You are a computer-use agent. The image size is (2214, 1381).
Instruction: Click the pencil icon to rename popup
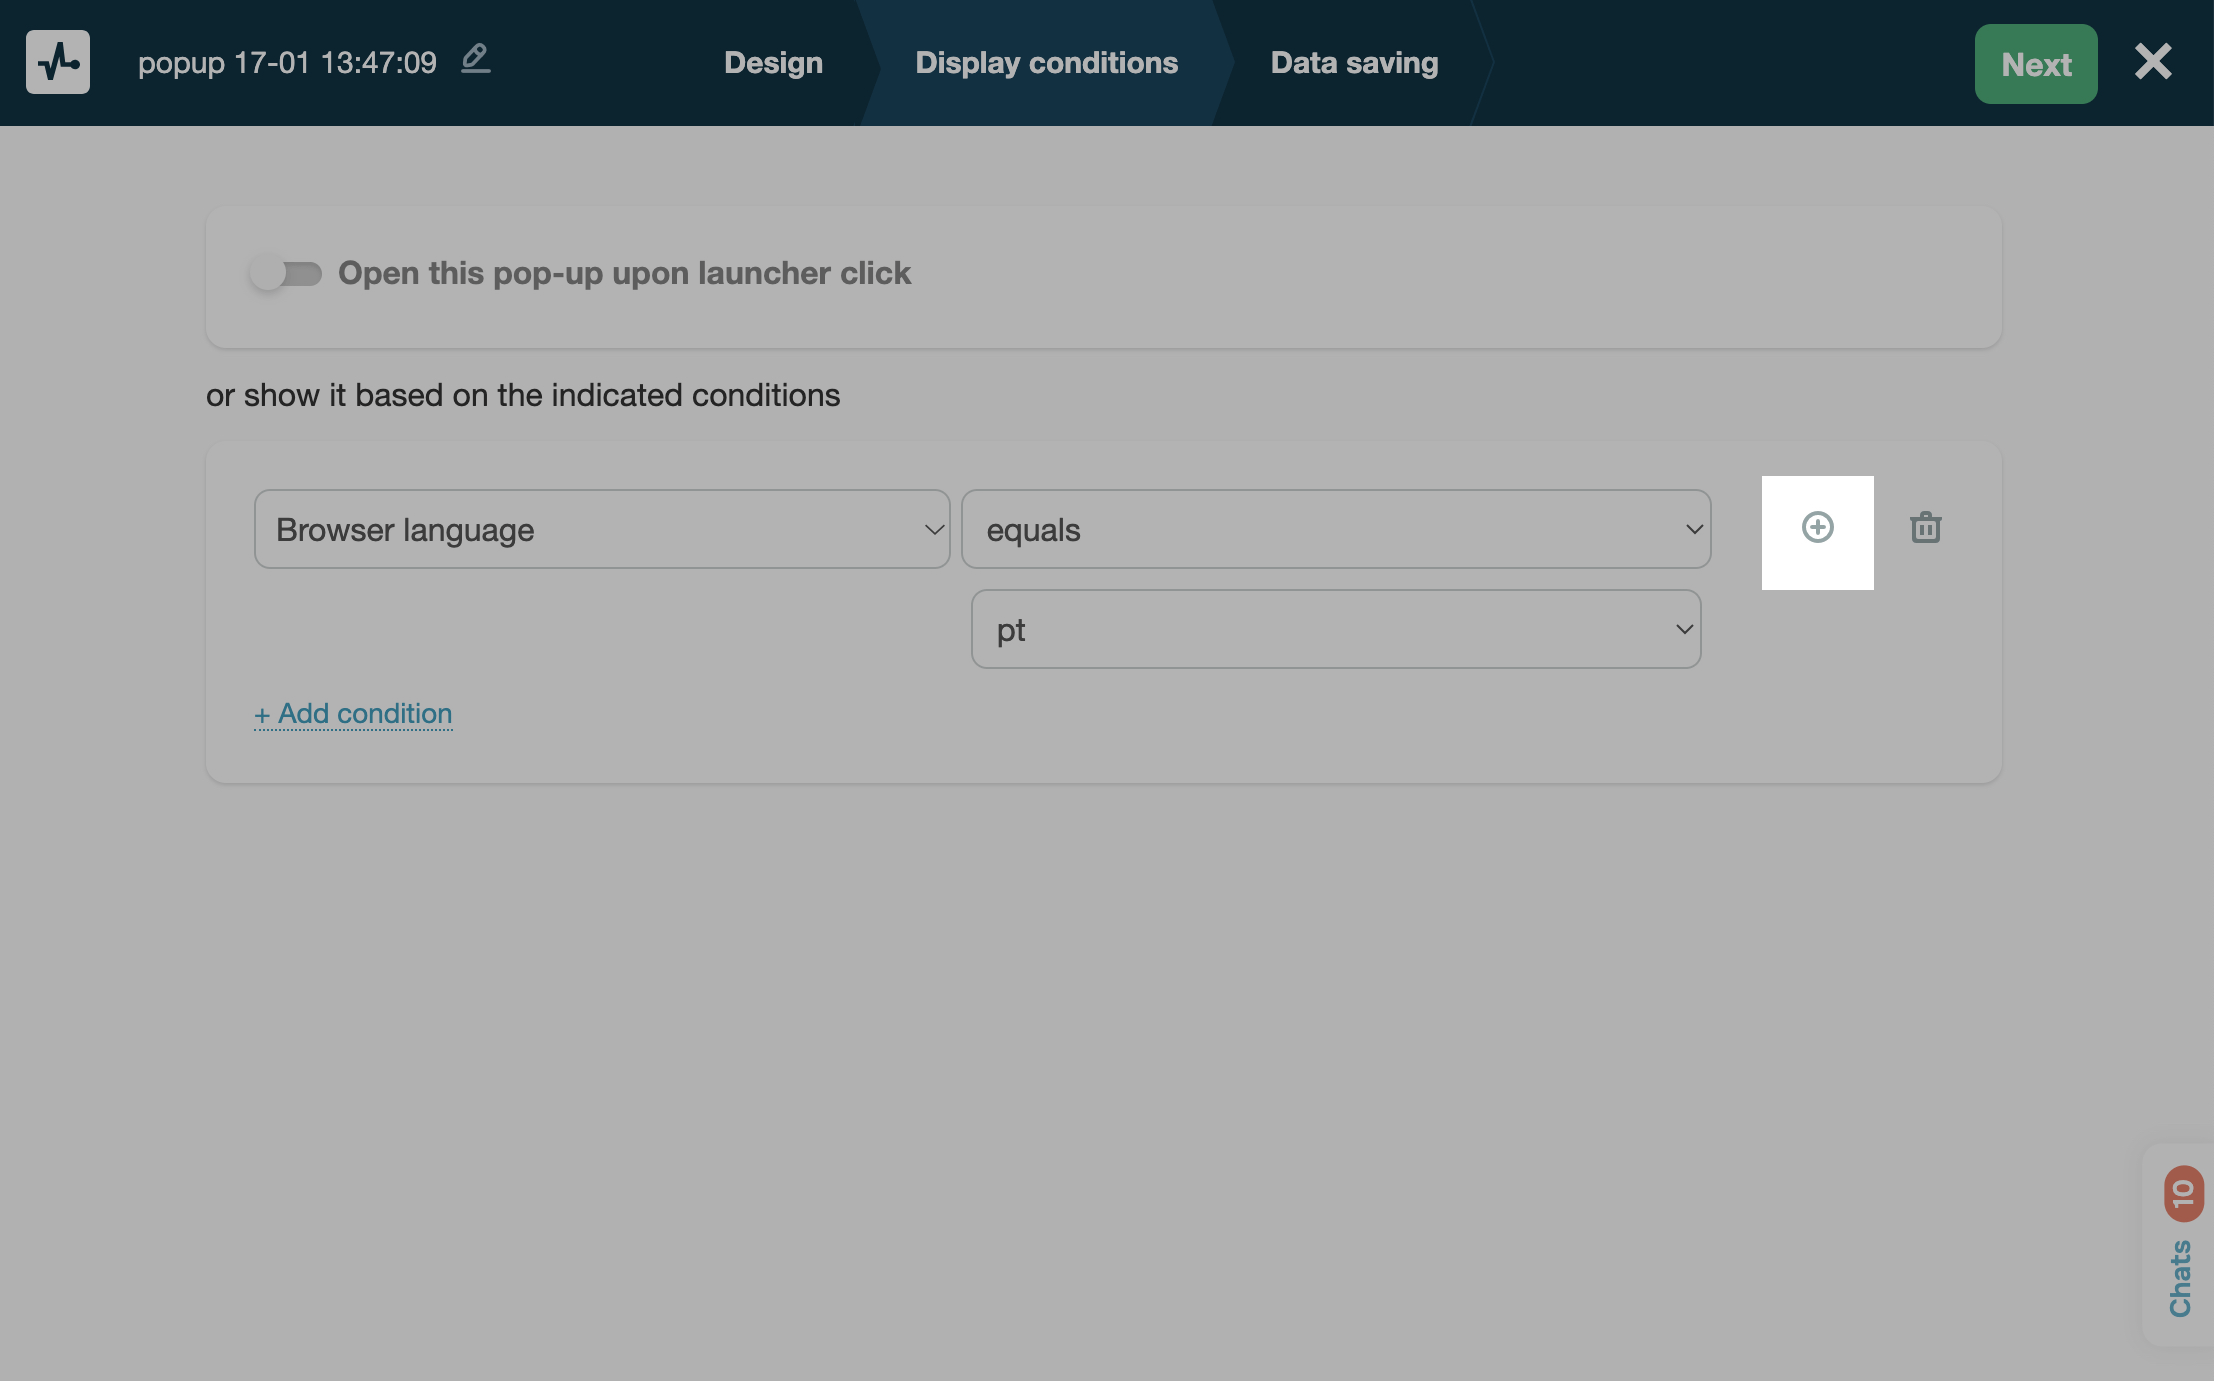pyautogui.click(x=475, y=59)
